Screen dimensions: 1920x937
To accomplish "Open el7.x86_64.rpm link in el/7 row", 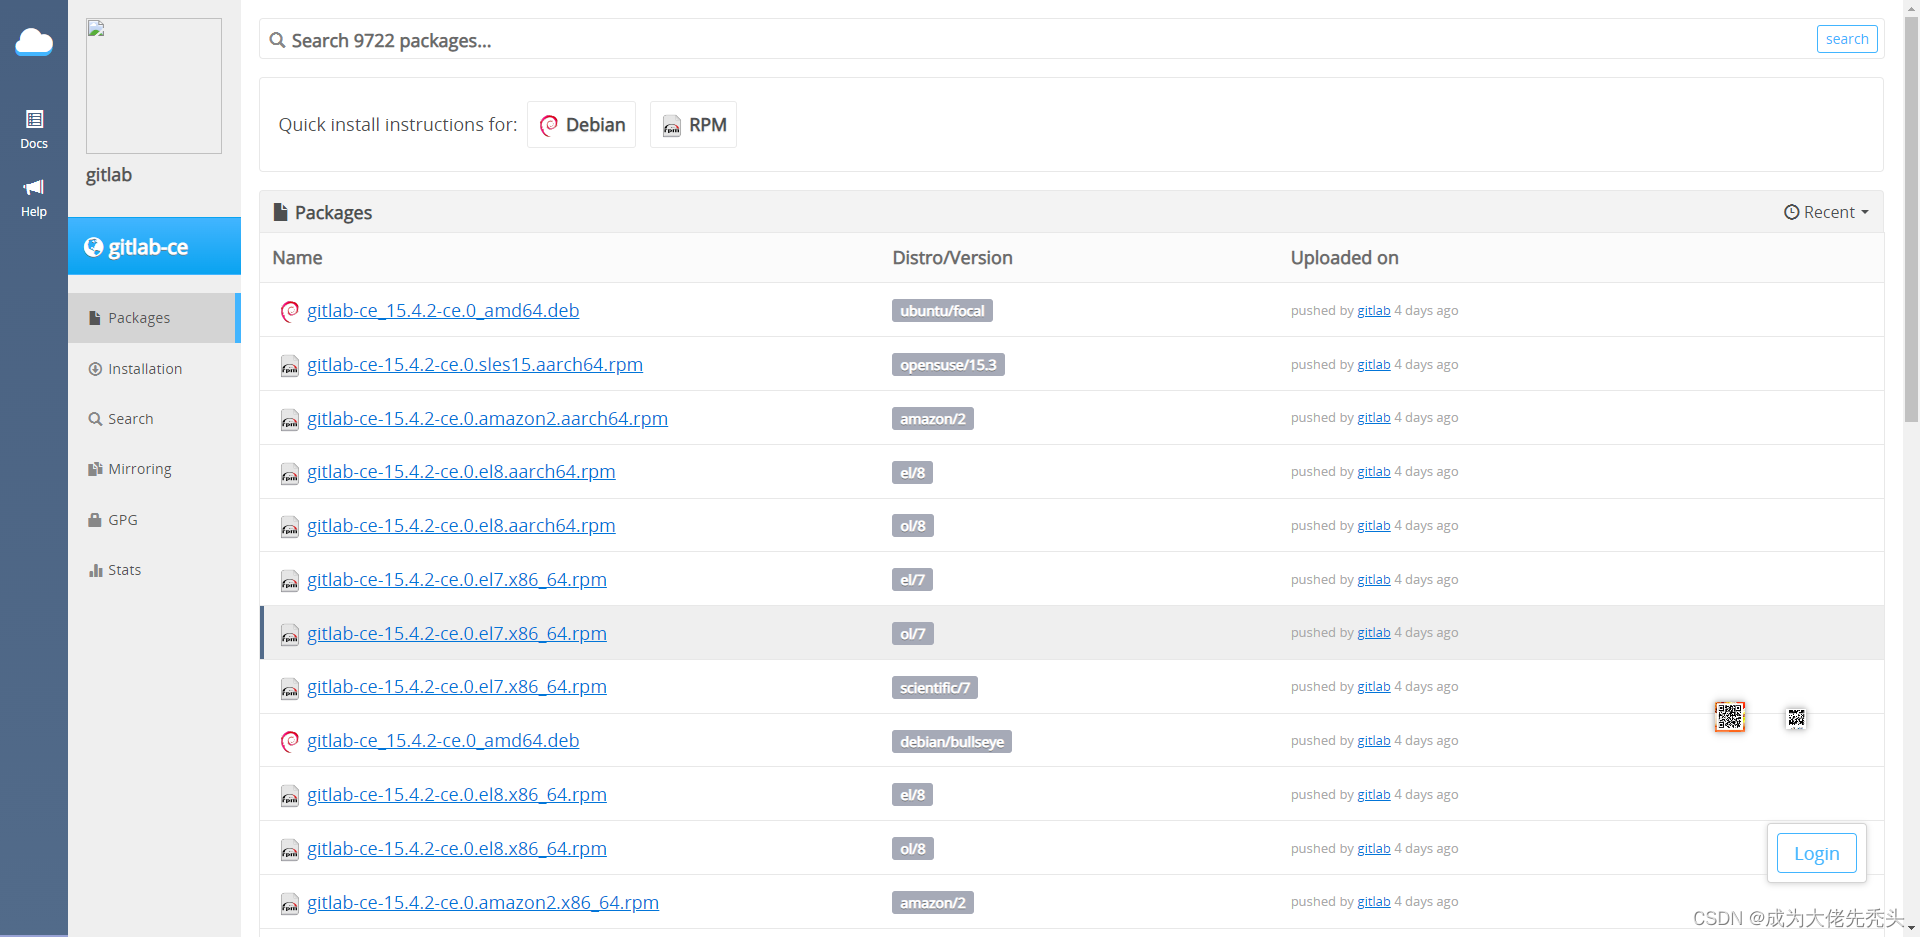I will click(x=457, y=580).
